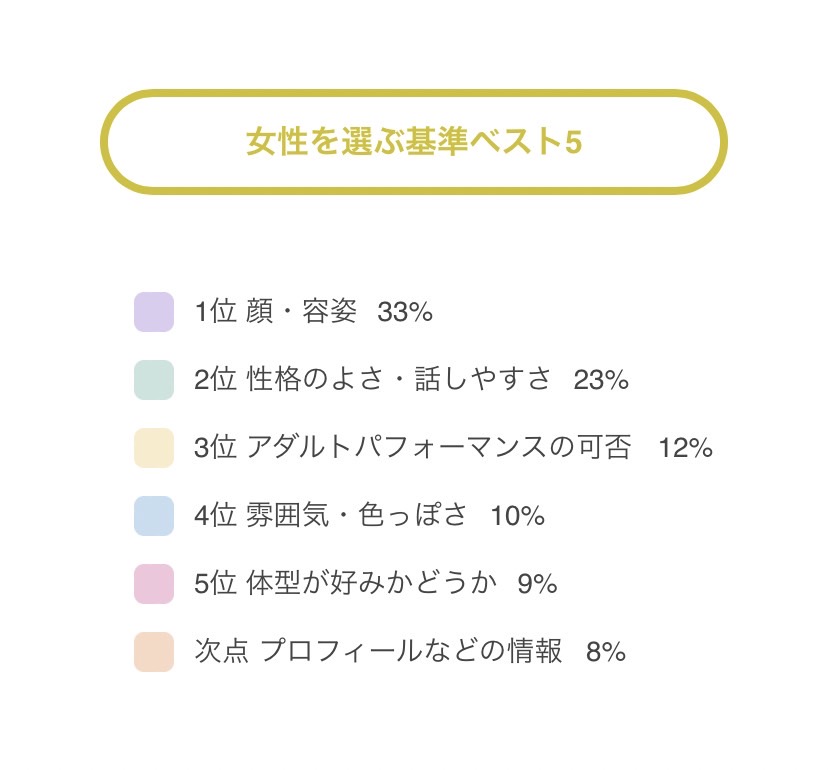Image resolution: width=828 pixels, height=770 pixels.
Task: Select the 12% percentage value
Action: (685, 449)
